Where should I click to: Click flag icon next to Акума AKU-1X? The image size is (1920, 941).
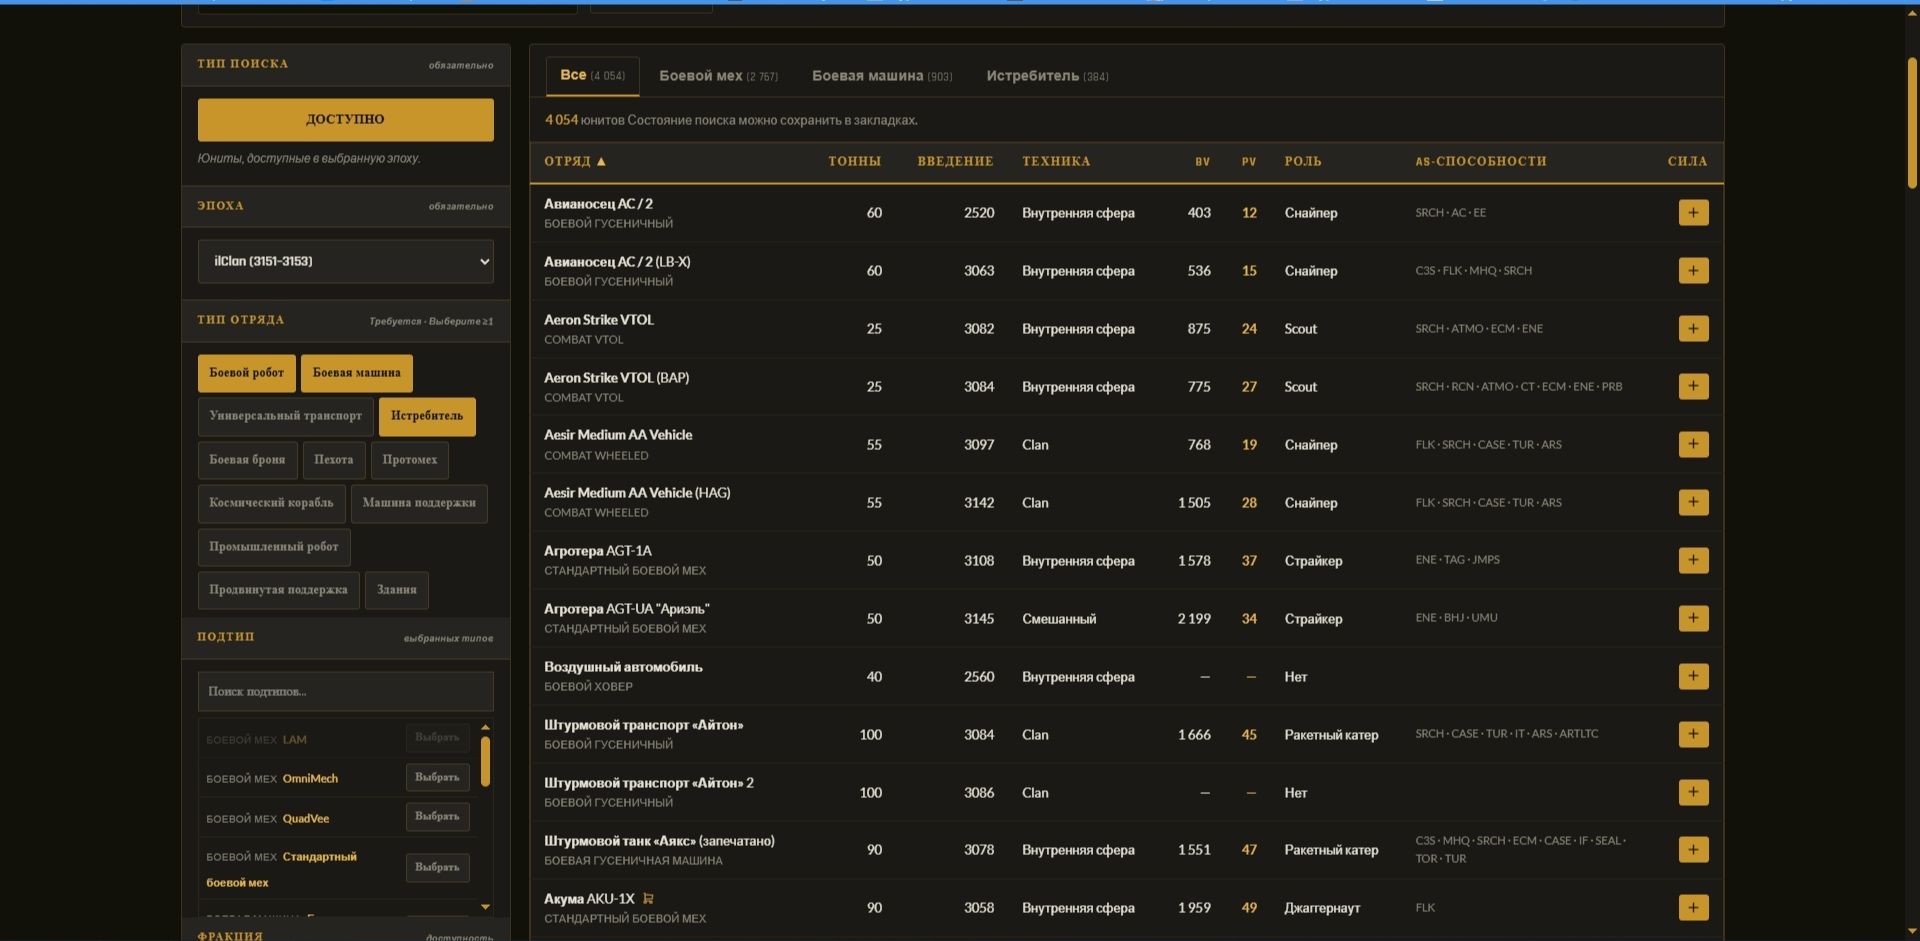(648, 898)
